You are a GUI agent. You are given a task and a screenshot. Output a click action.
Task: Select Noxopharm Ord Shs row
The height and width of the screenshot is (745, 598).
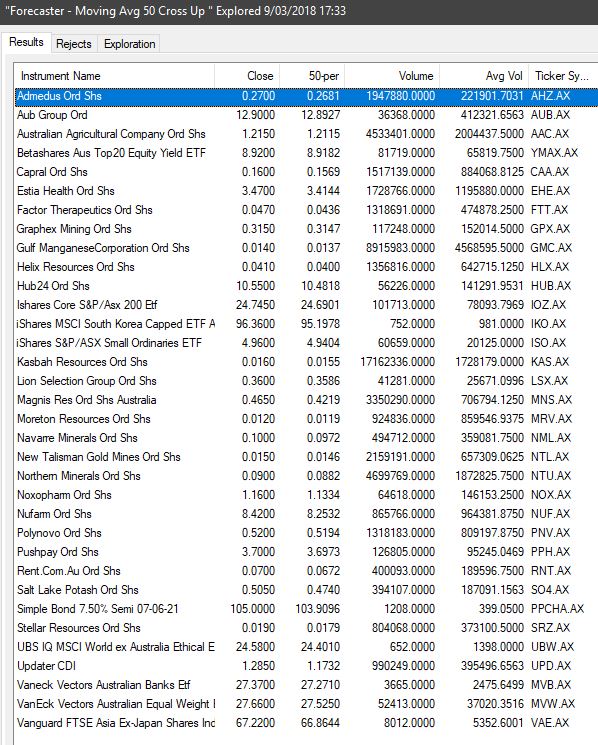coord(306,495)
